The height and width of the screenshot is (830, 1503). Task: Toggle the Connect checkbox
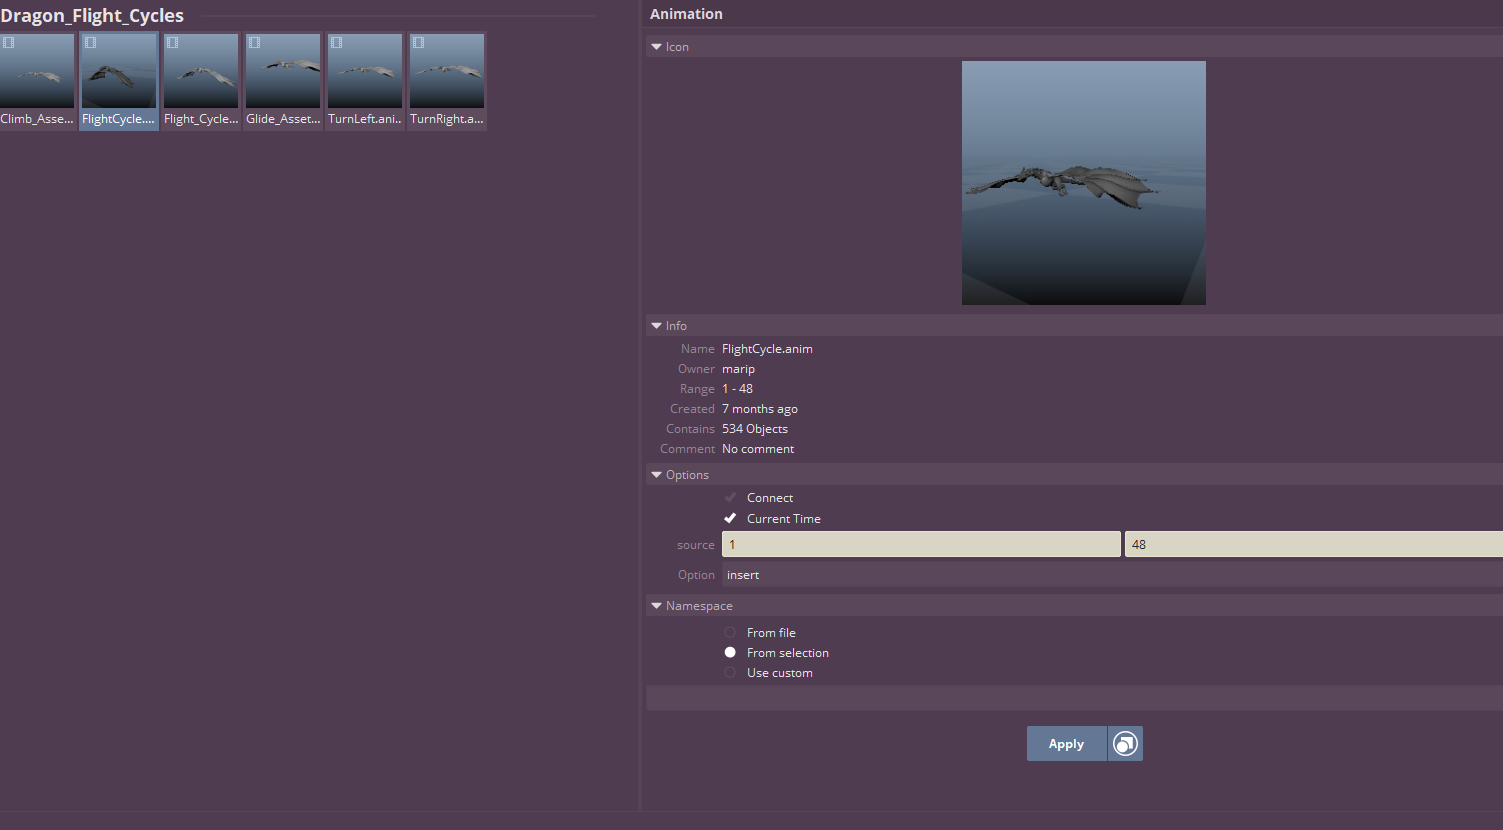click(730, 497)
